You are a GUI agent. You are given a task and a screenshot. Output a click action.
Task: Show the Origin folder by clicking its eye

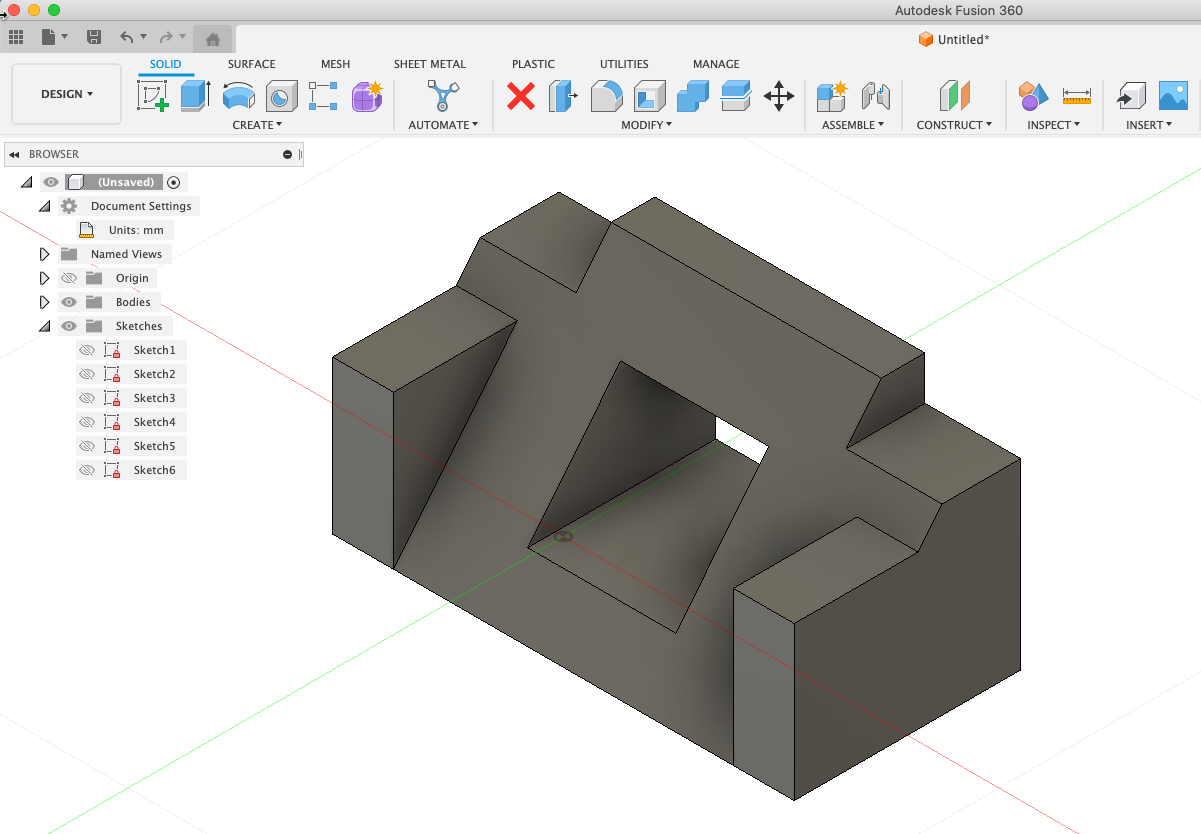point(68,277)
